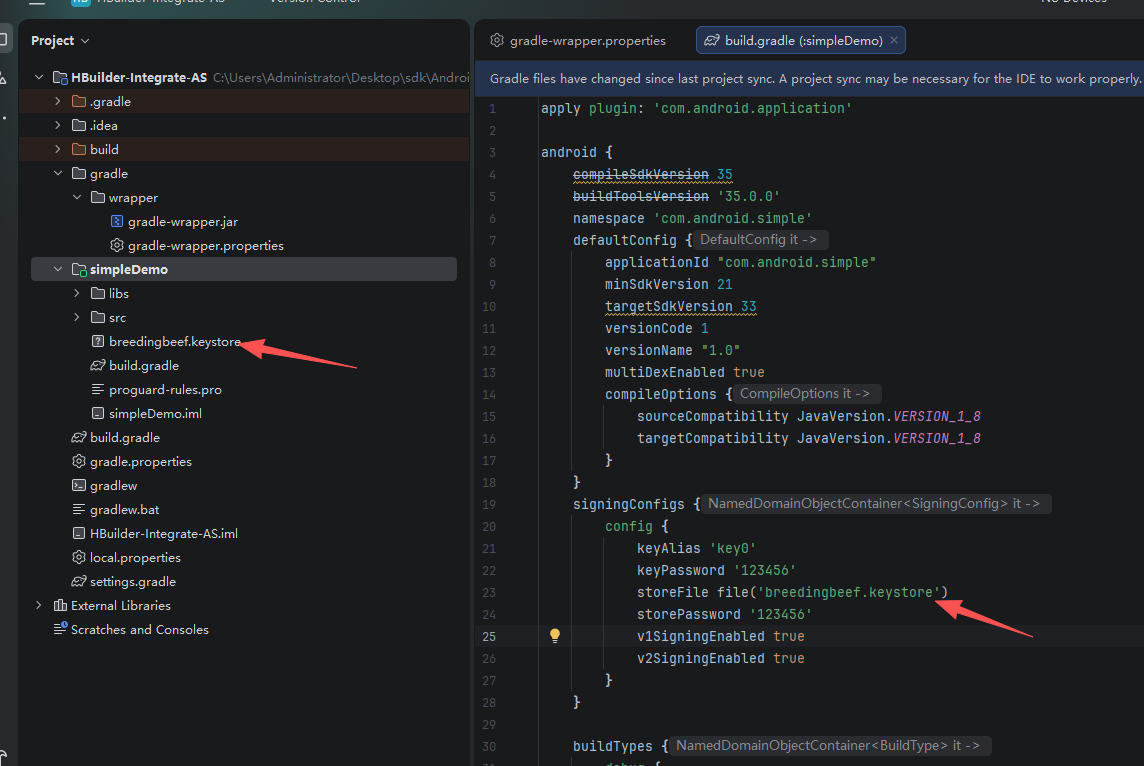Viewport: 1144px width, 766px height.
Task: Click compileSdkVersion on line 4
Action: click(x=641, y=174)
